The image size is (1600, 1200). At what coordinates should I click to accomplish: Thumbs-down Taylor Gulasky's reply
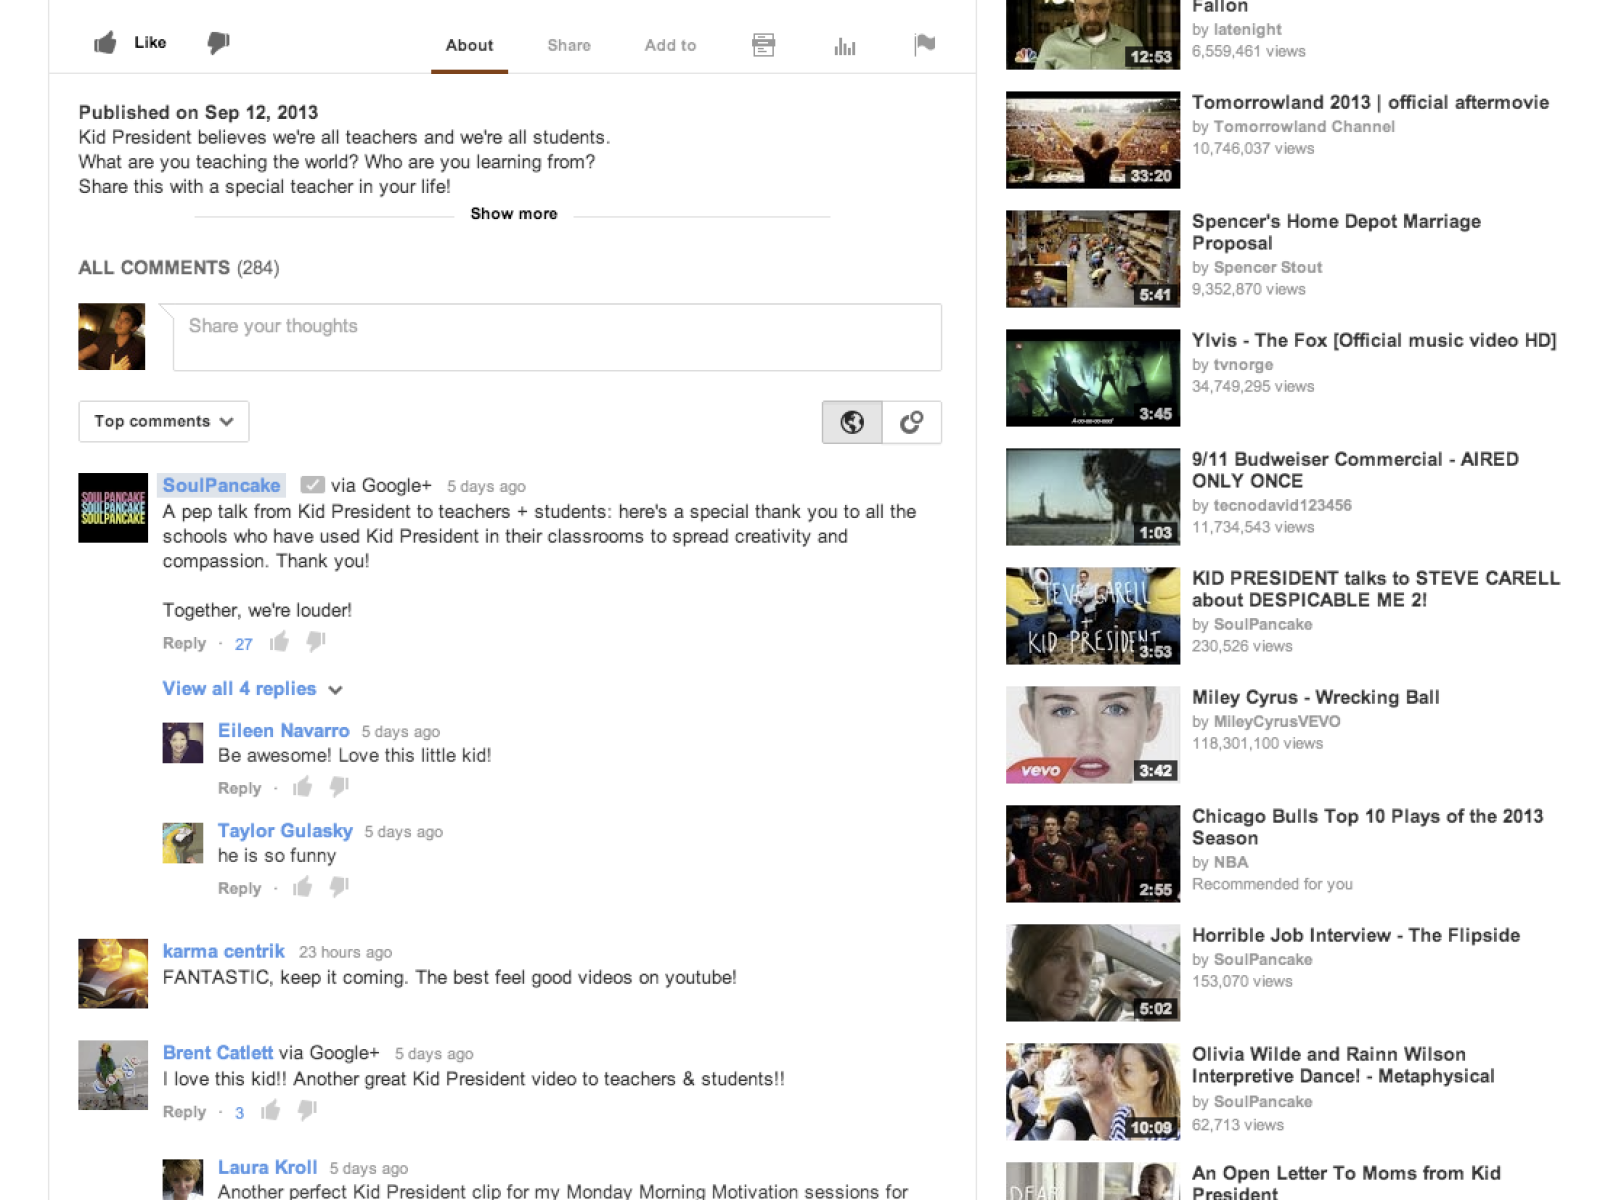pos(339,887)
